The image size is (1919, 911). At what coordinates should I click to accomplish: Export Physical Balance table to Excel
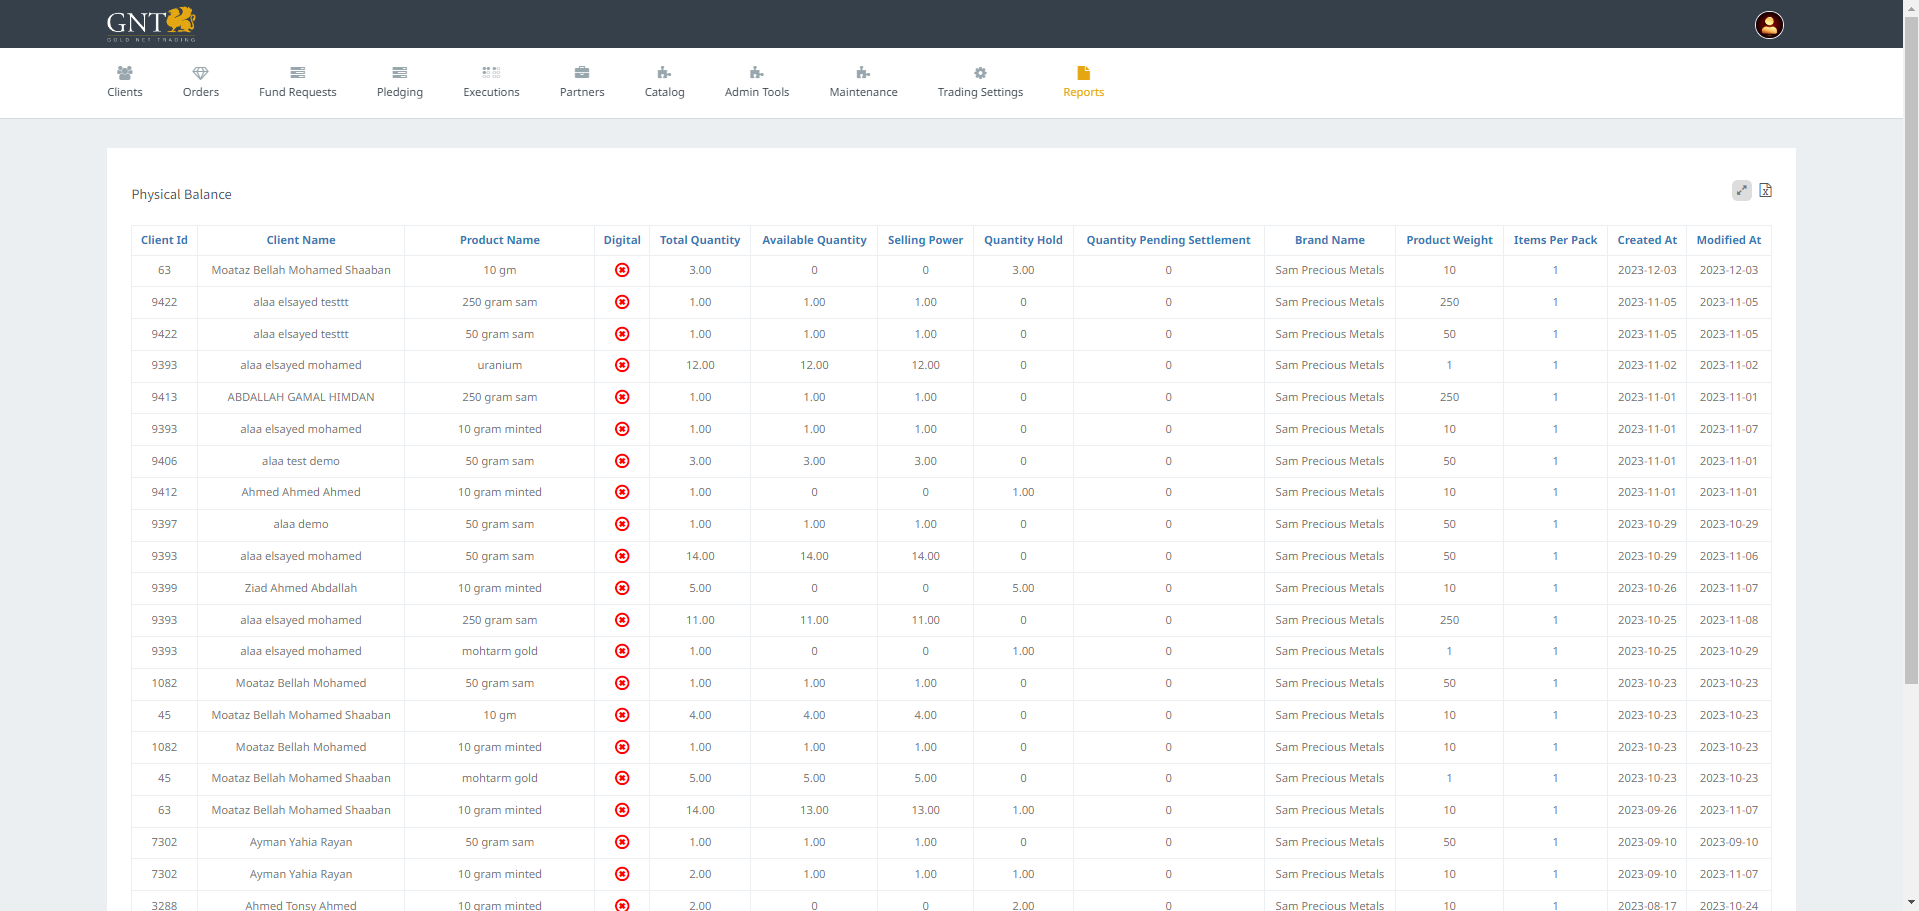click(1766, 191)
